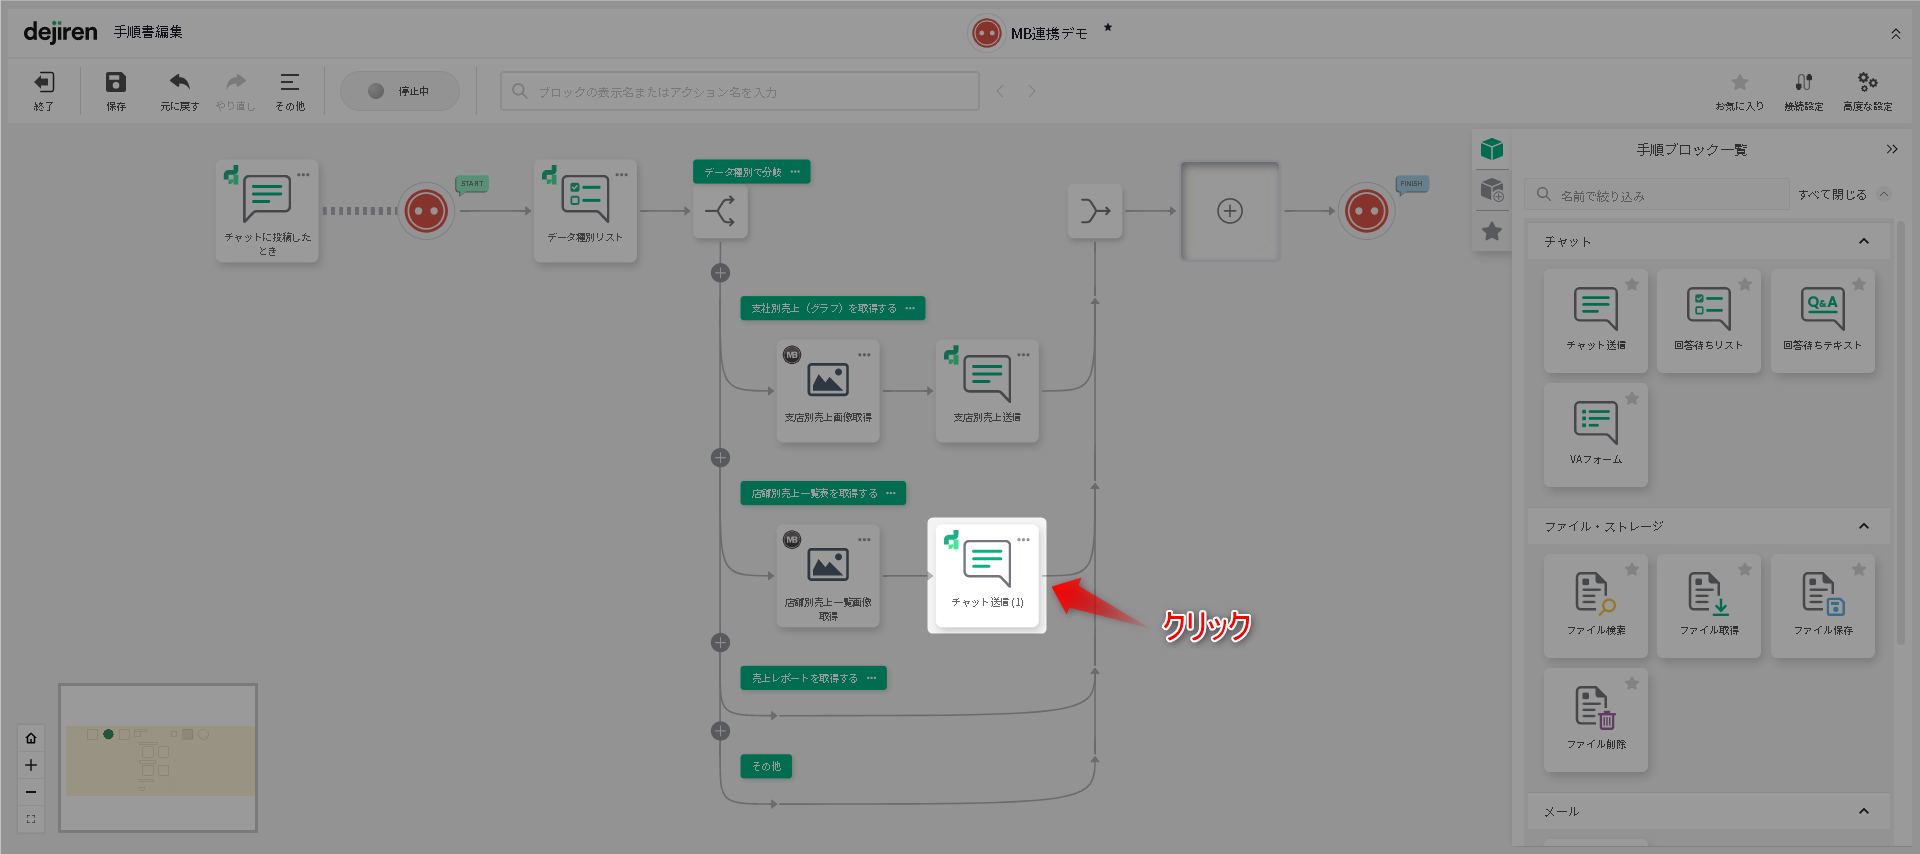Select the 支店別売上画像取得 image block
Screen dimensions: 1920x854
click(828, 391)
